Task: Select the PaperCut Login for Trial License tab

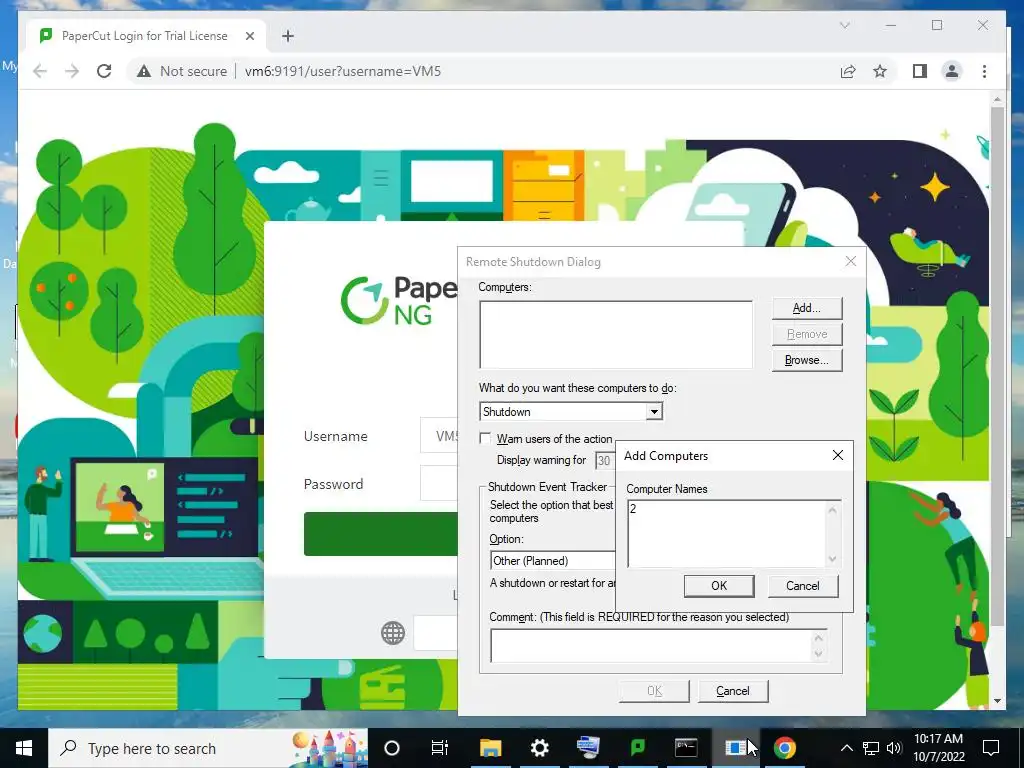Action: coord(145,36)
